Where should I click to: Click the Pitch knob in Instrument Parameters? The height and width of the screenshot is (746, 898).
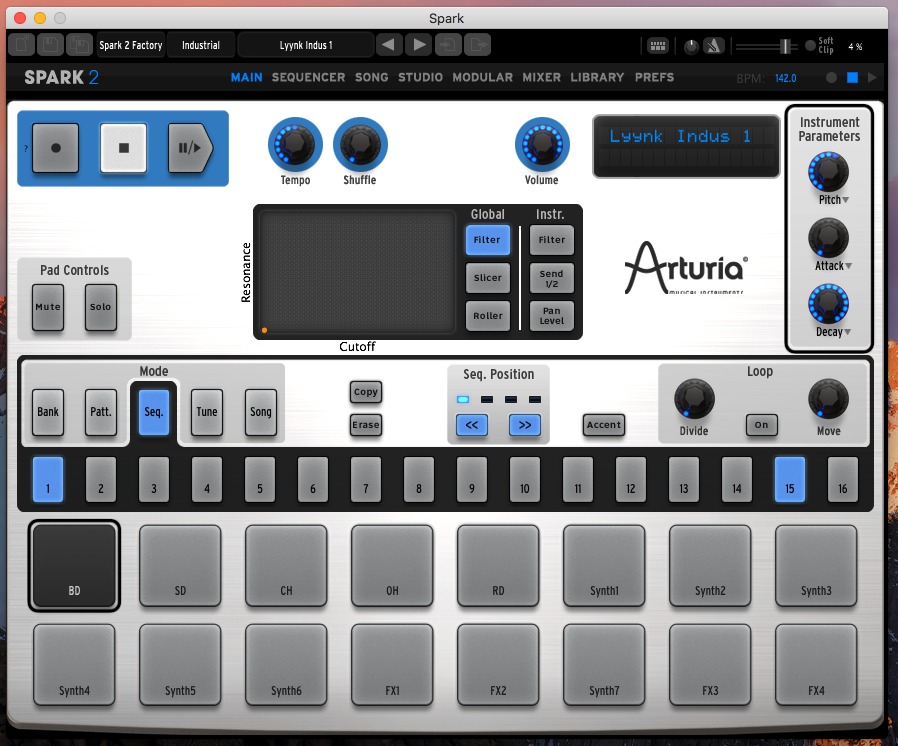[828, 172]
